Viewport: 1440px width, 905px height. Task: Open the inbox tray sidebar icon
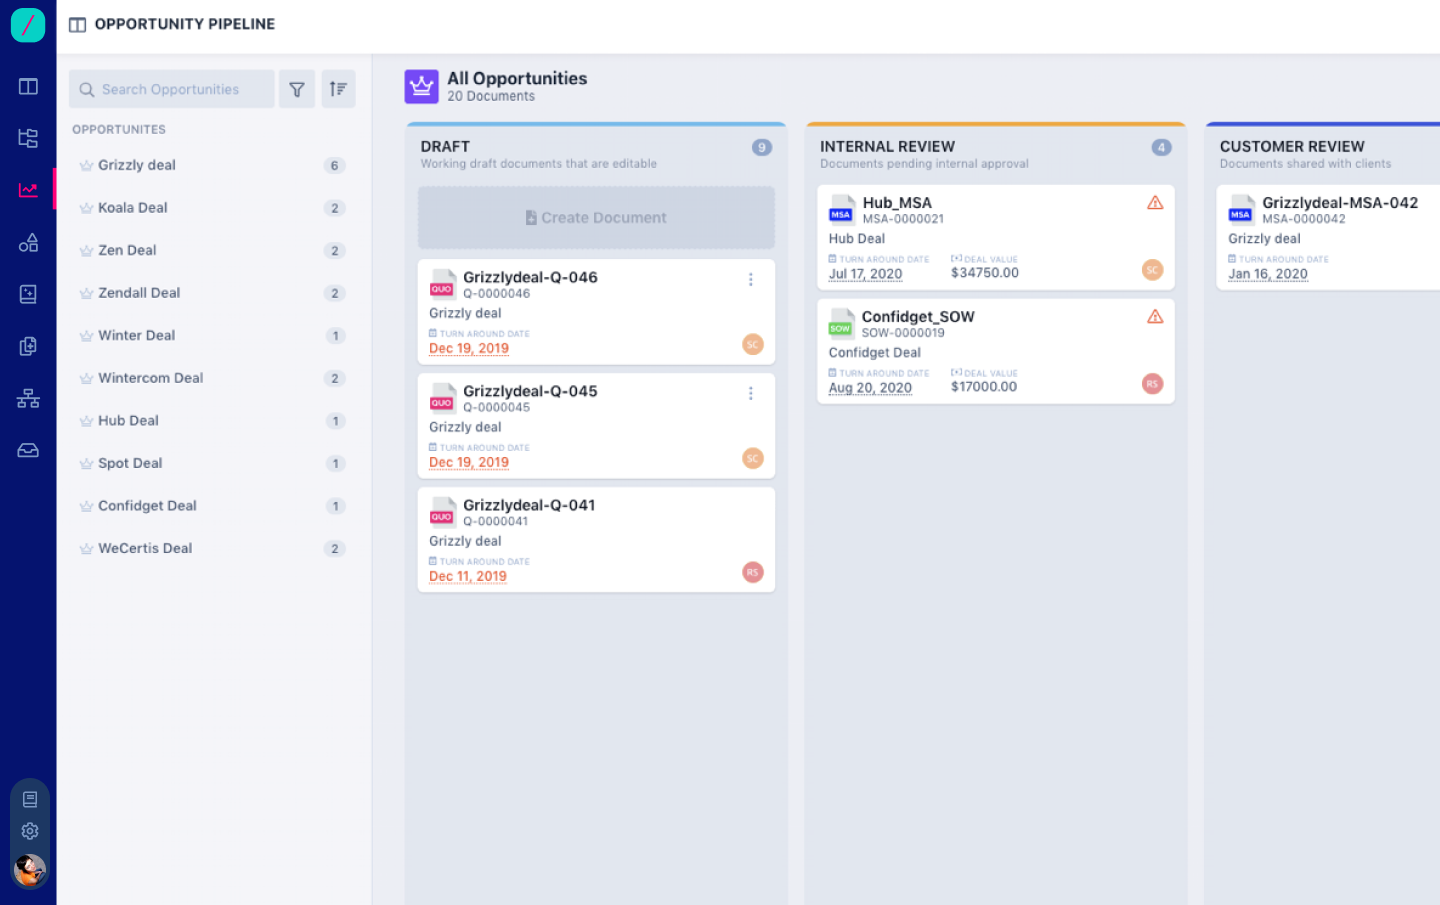click(28, 450)
